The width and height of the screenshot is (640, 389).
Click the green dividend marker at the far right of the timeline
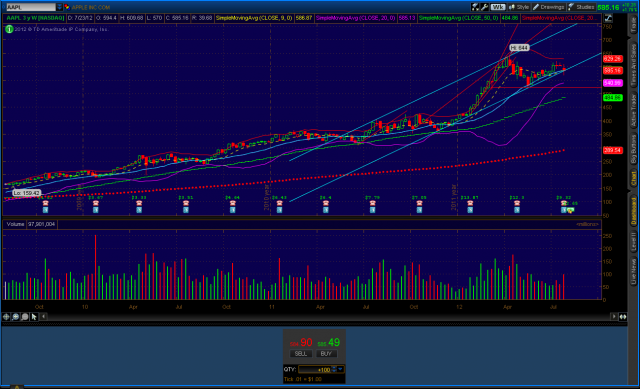click(570, 210)
